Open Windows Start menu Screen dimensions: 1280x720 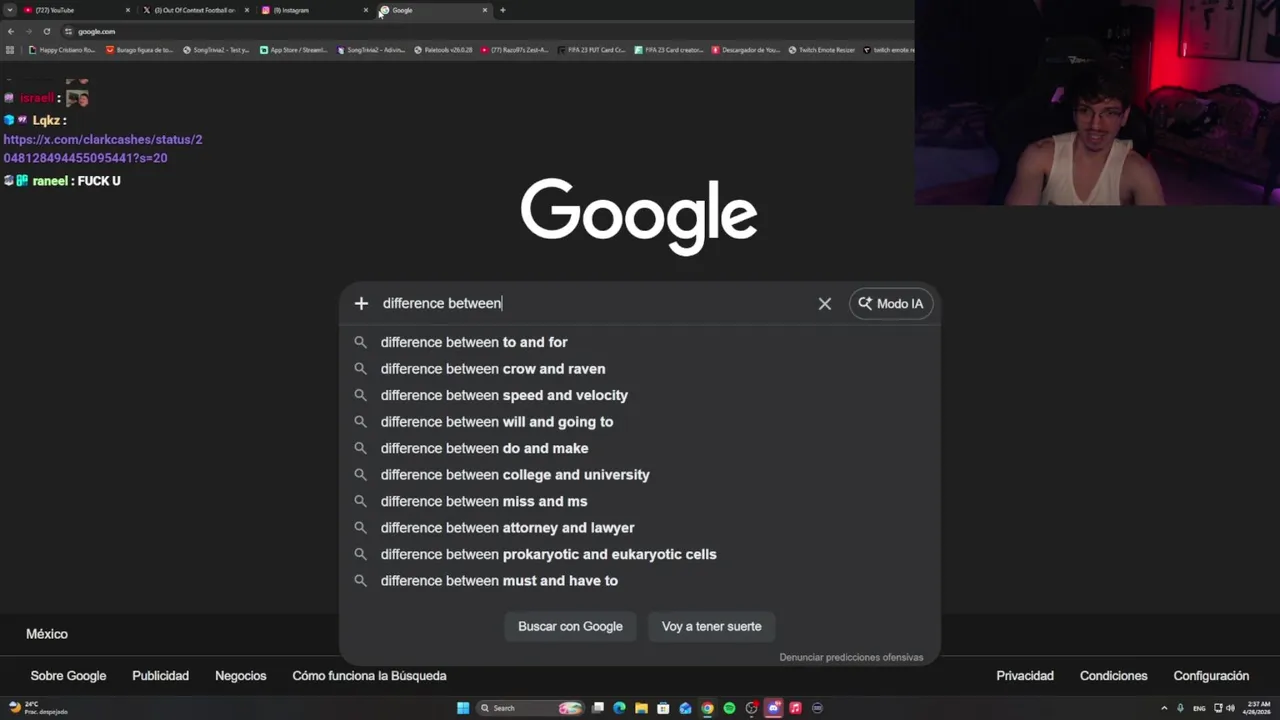coord(463,708)
